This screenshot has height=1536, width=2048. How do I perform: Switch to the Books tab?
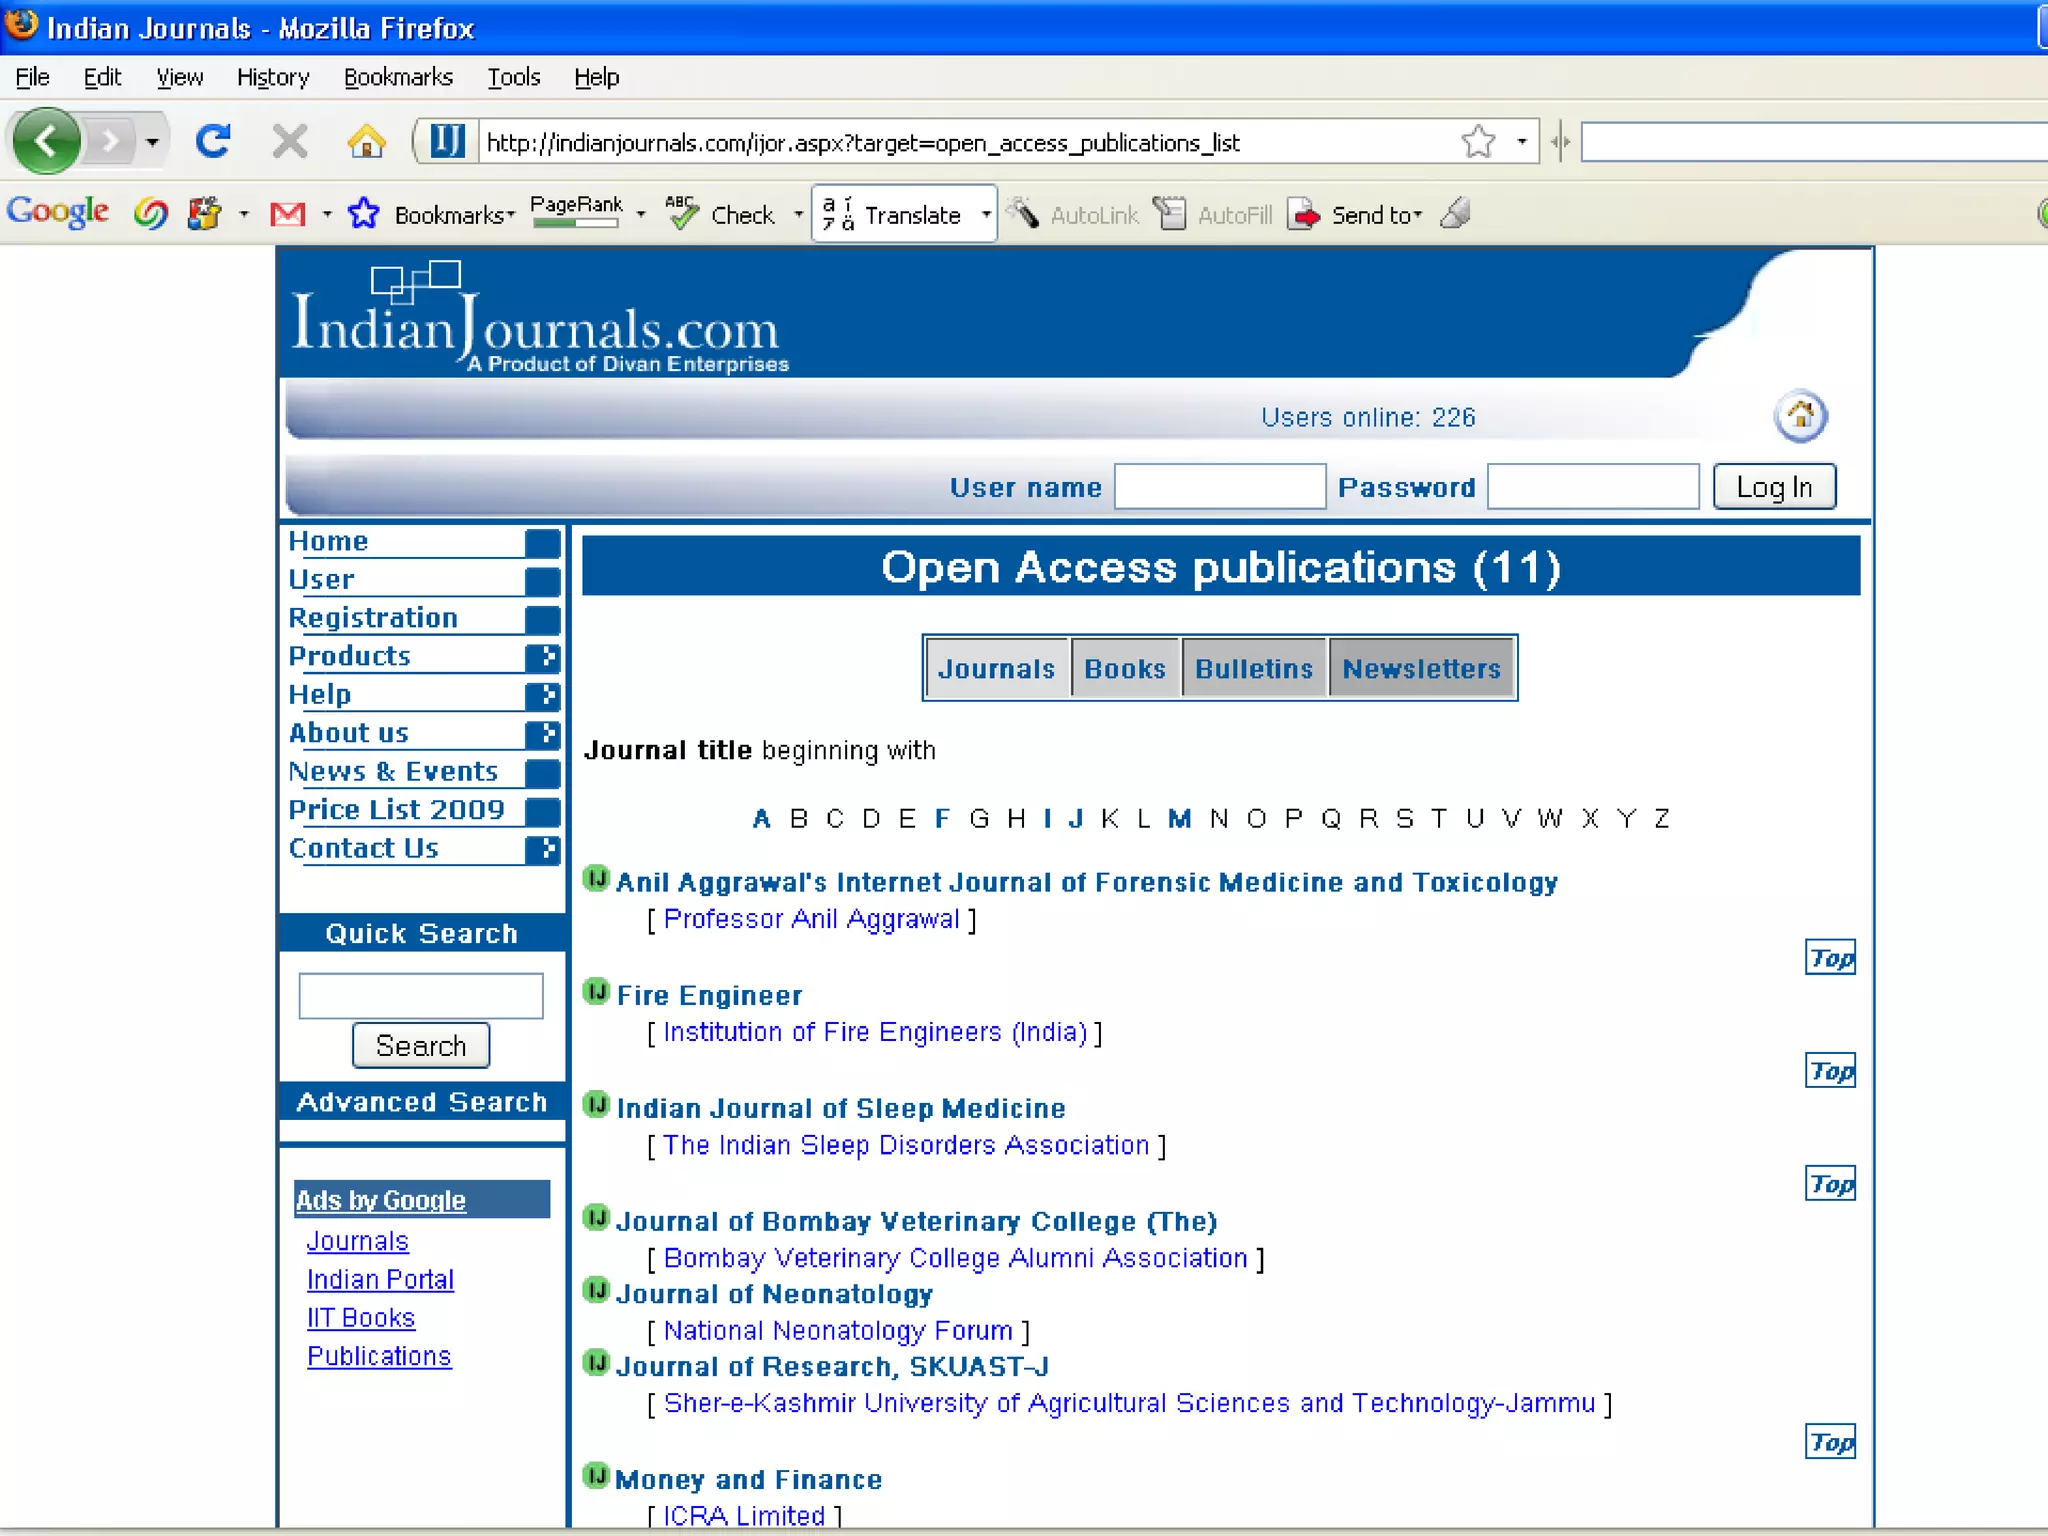[1125, 668]
